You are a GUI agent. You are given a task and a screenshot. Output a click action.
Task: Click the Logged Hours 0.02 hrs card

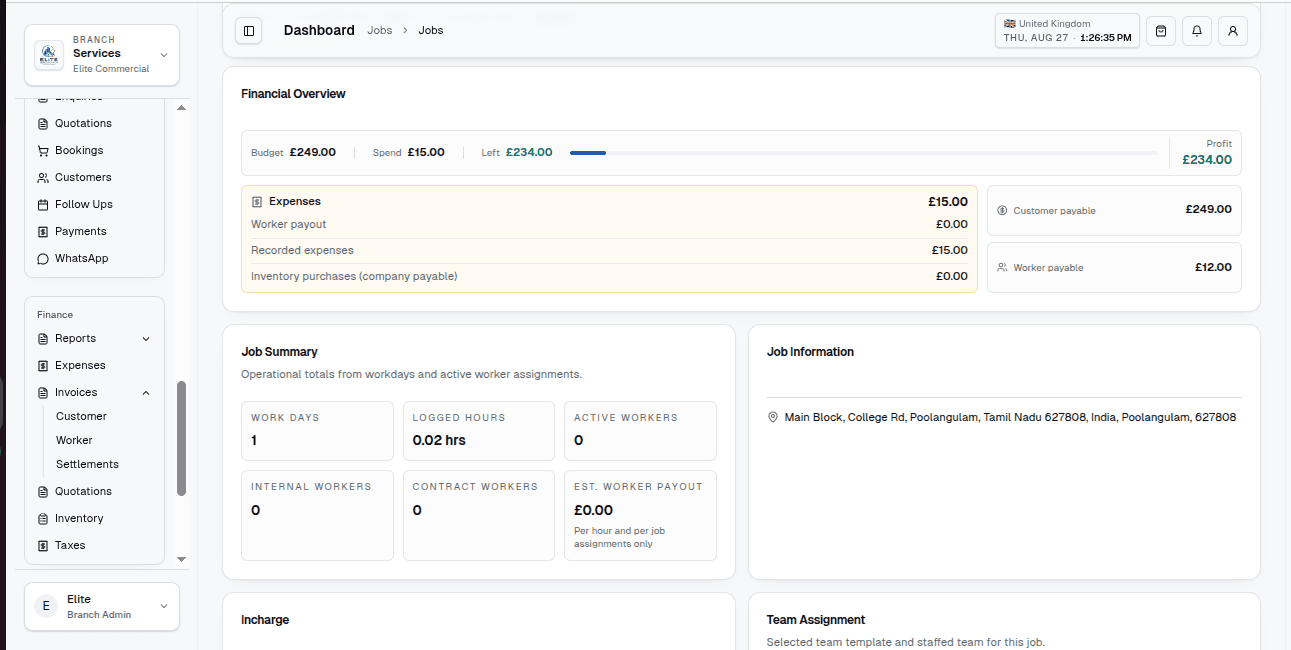479,431
